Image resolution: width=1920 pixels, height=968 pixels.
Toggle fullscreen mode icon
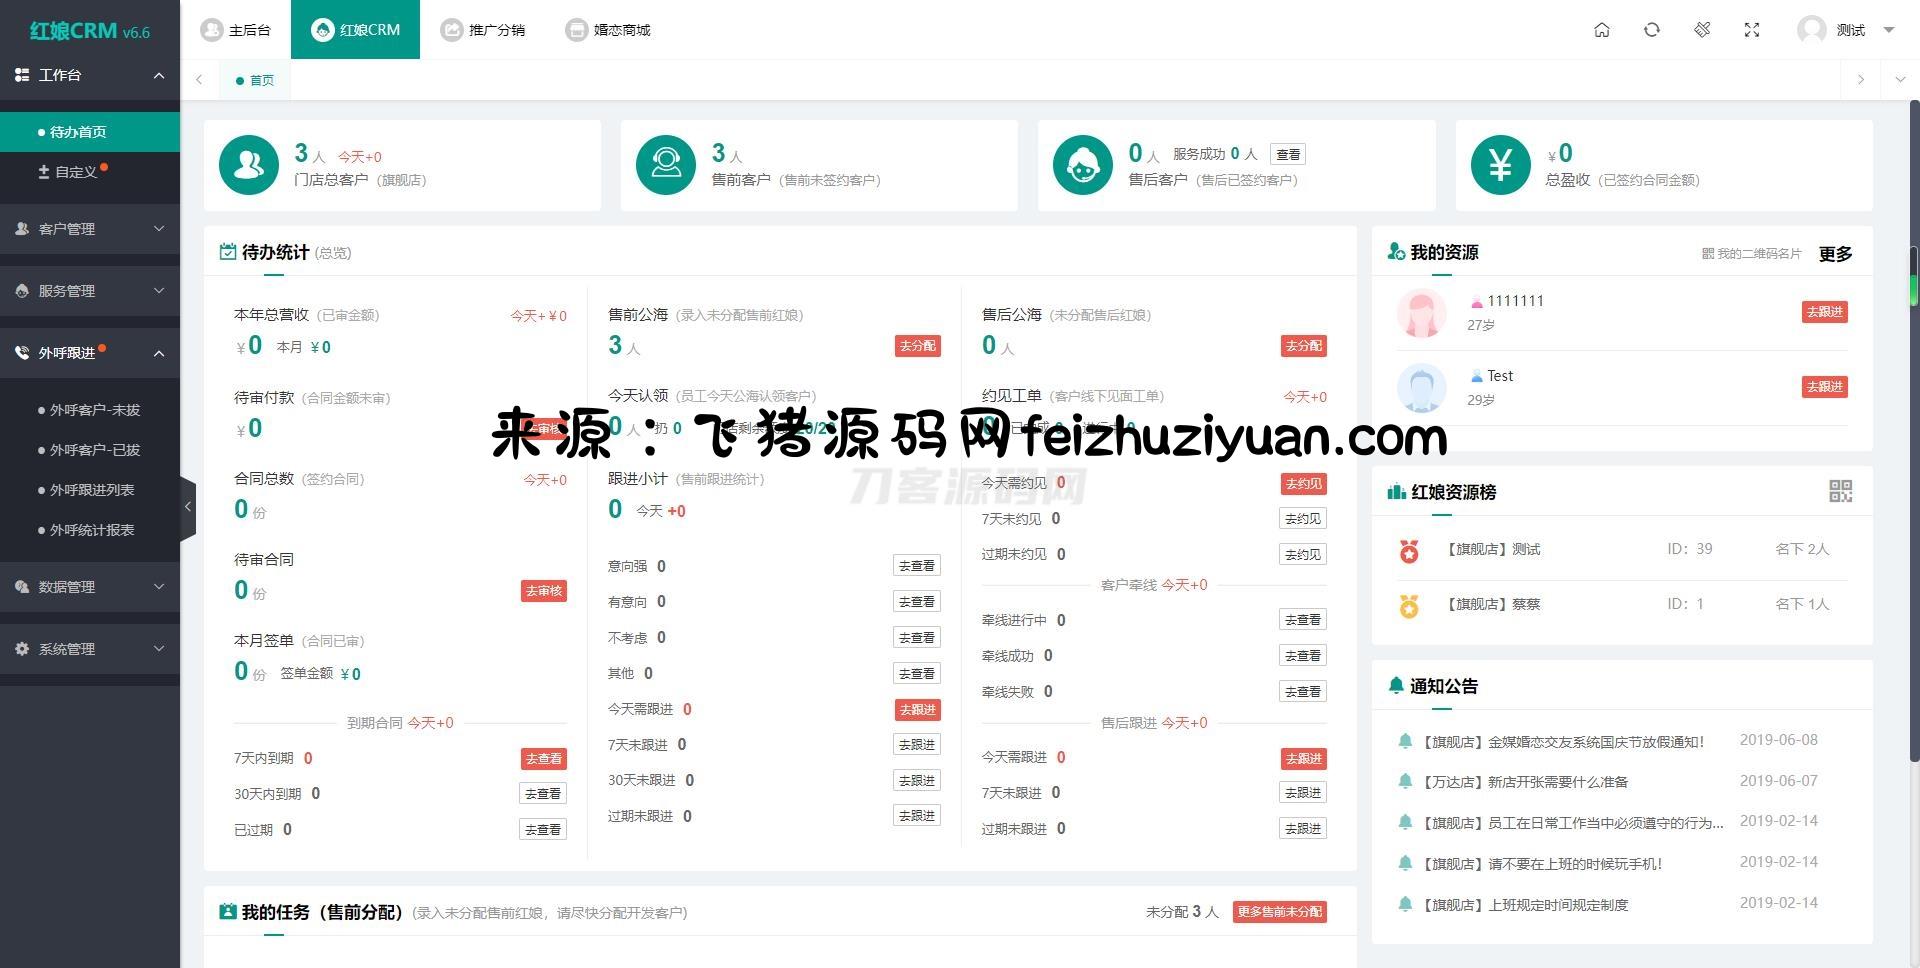[x=1751, y=30]
